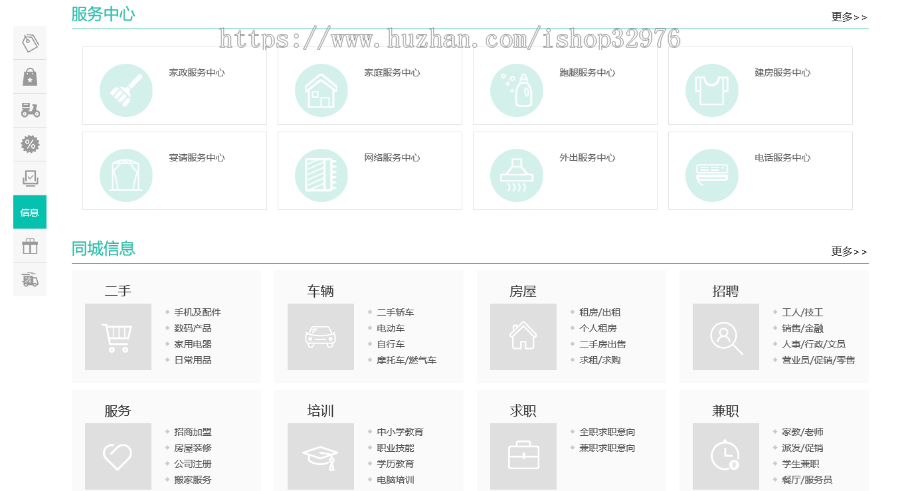Click the person search icon under 招聘
The height and width of the screenshot is (491, 900).
point(726,337)
